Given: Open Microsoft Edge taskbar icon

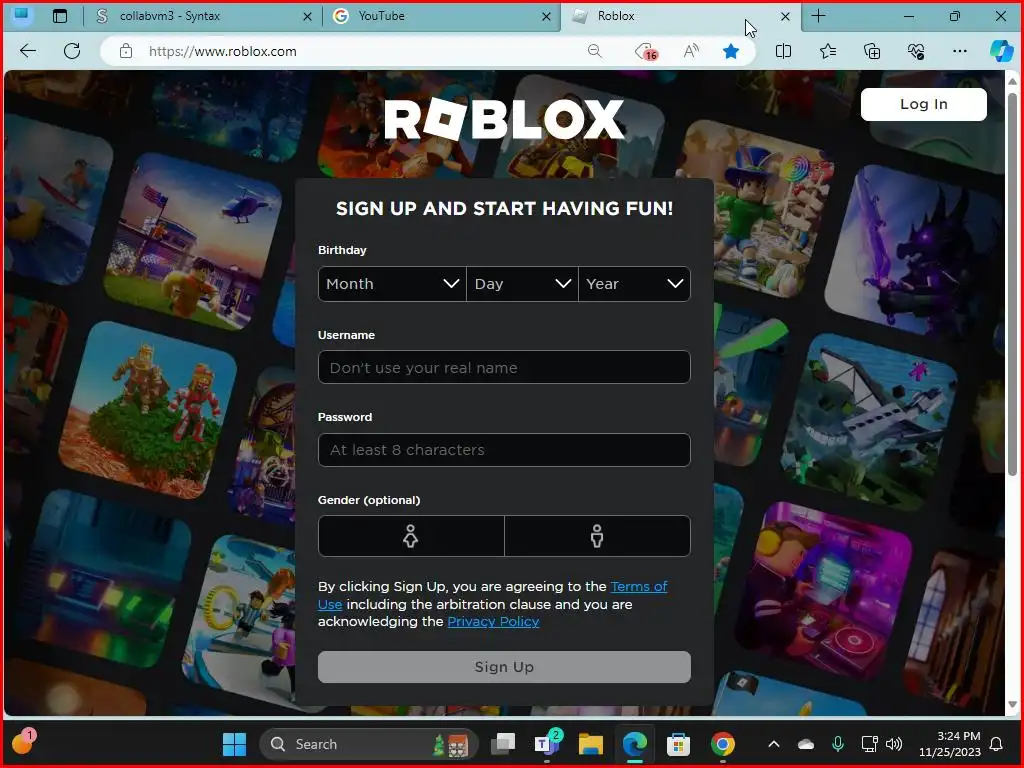Looking at the screenshot, I should [x=635, y=744].
